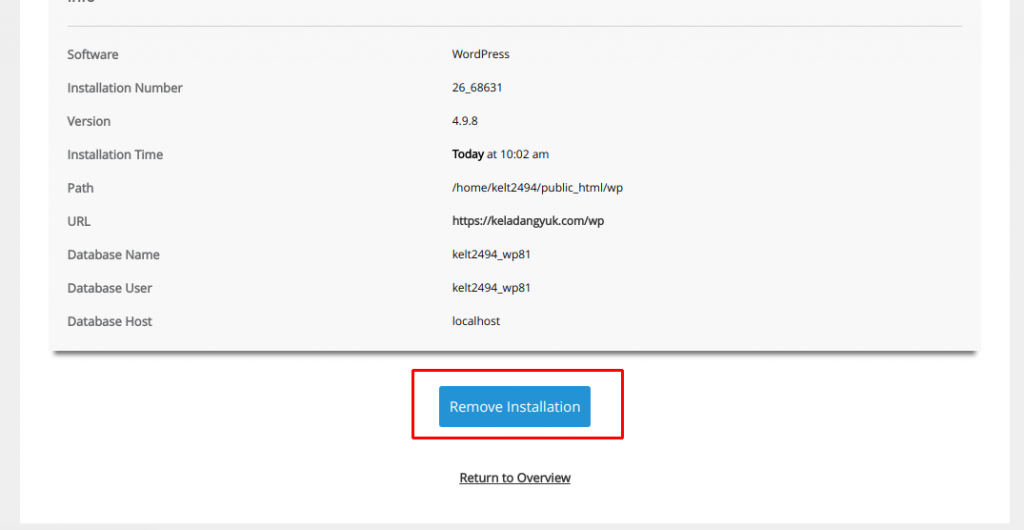The width and height of the screenshot is (1024, 530).
Task: Select version value 4.9.8
Action: coord(465,121)
